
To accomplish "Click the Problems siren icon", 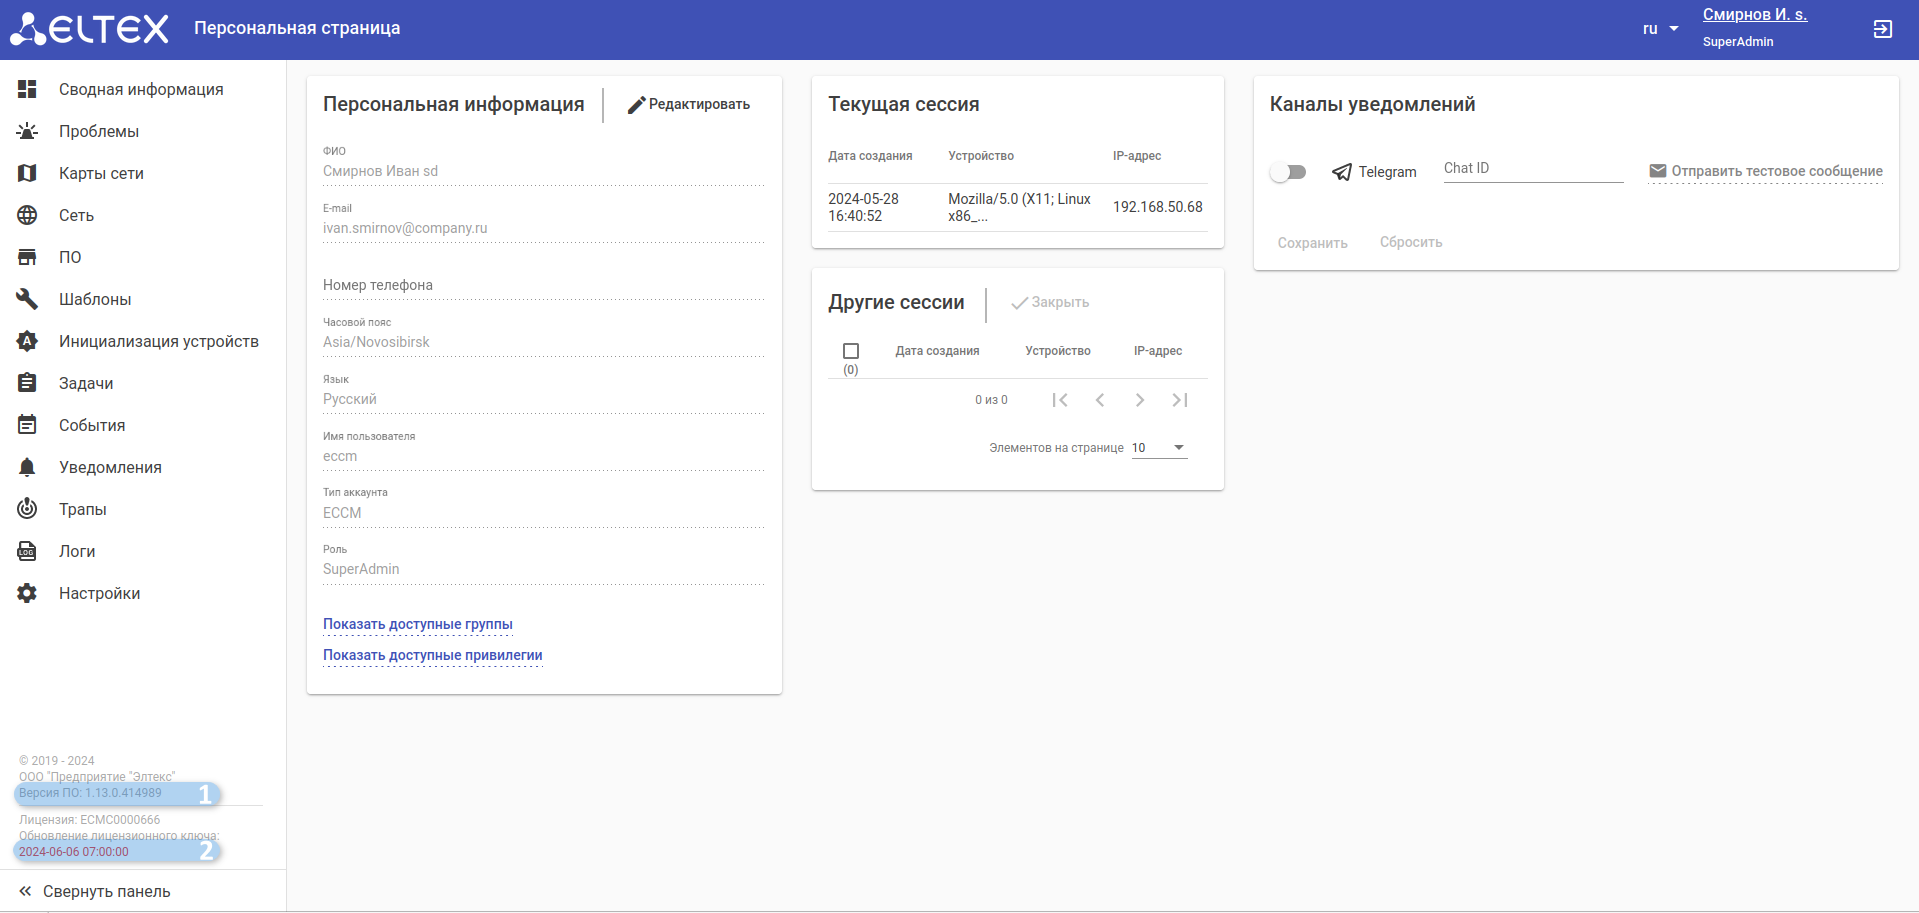I will point(27,131).
